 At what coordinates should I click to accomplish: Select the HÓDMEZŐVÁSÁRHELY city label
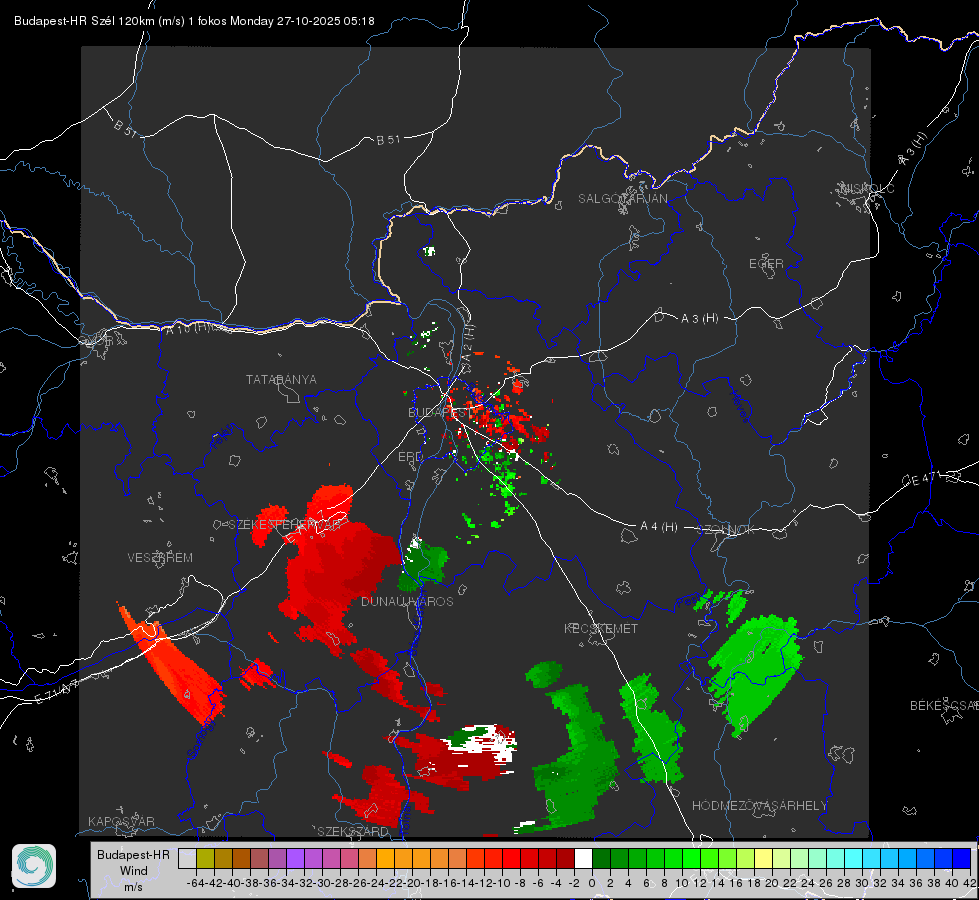pyautogui.click(x=759, y=806)
